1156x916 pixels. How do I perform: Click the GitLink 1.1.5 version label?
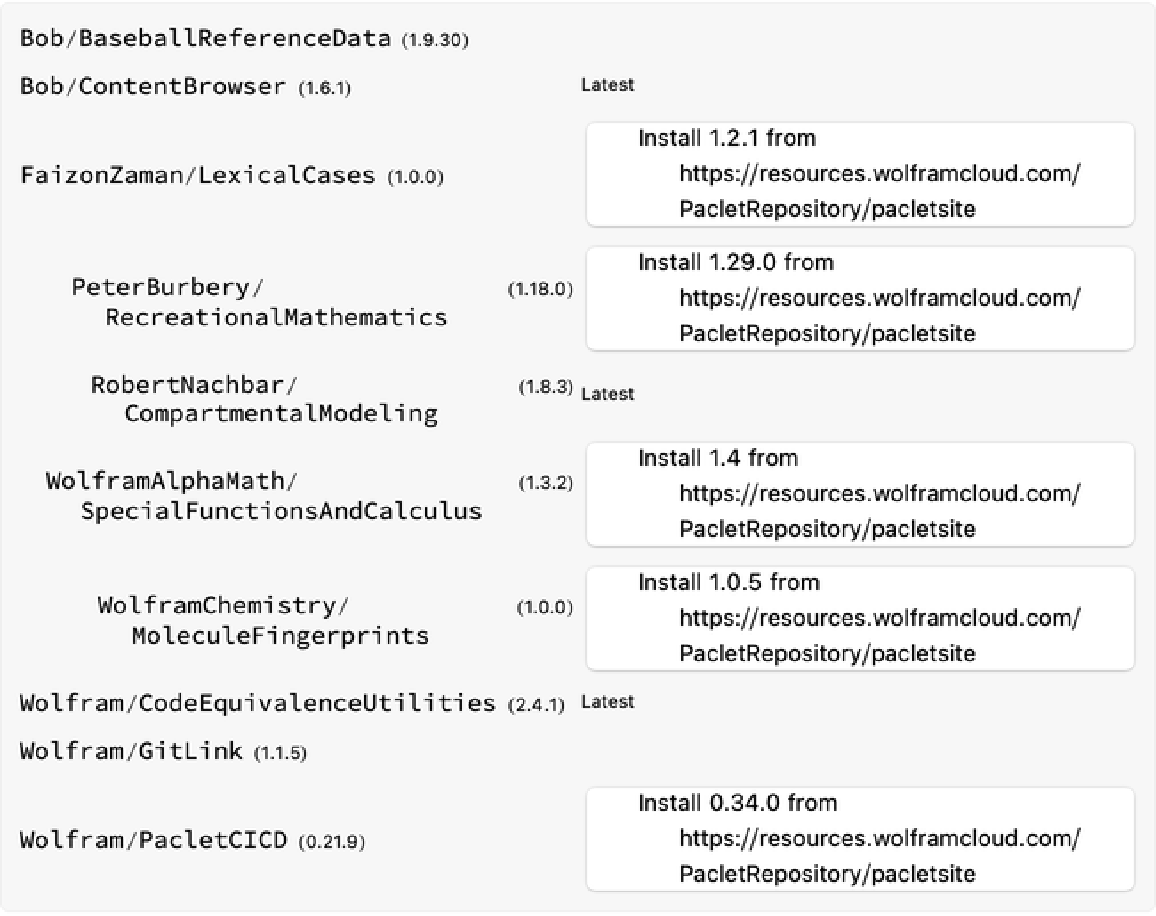tap(279, 752)
